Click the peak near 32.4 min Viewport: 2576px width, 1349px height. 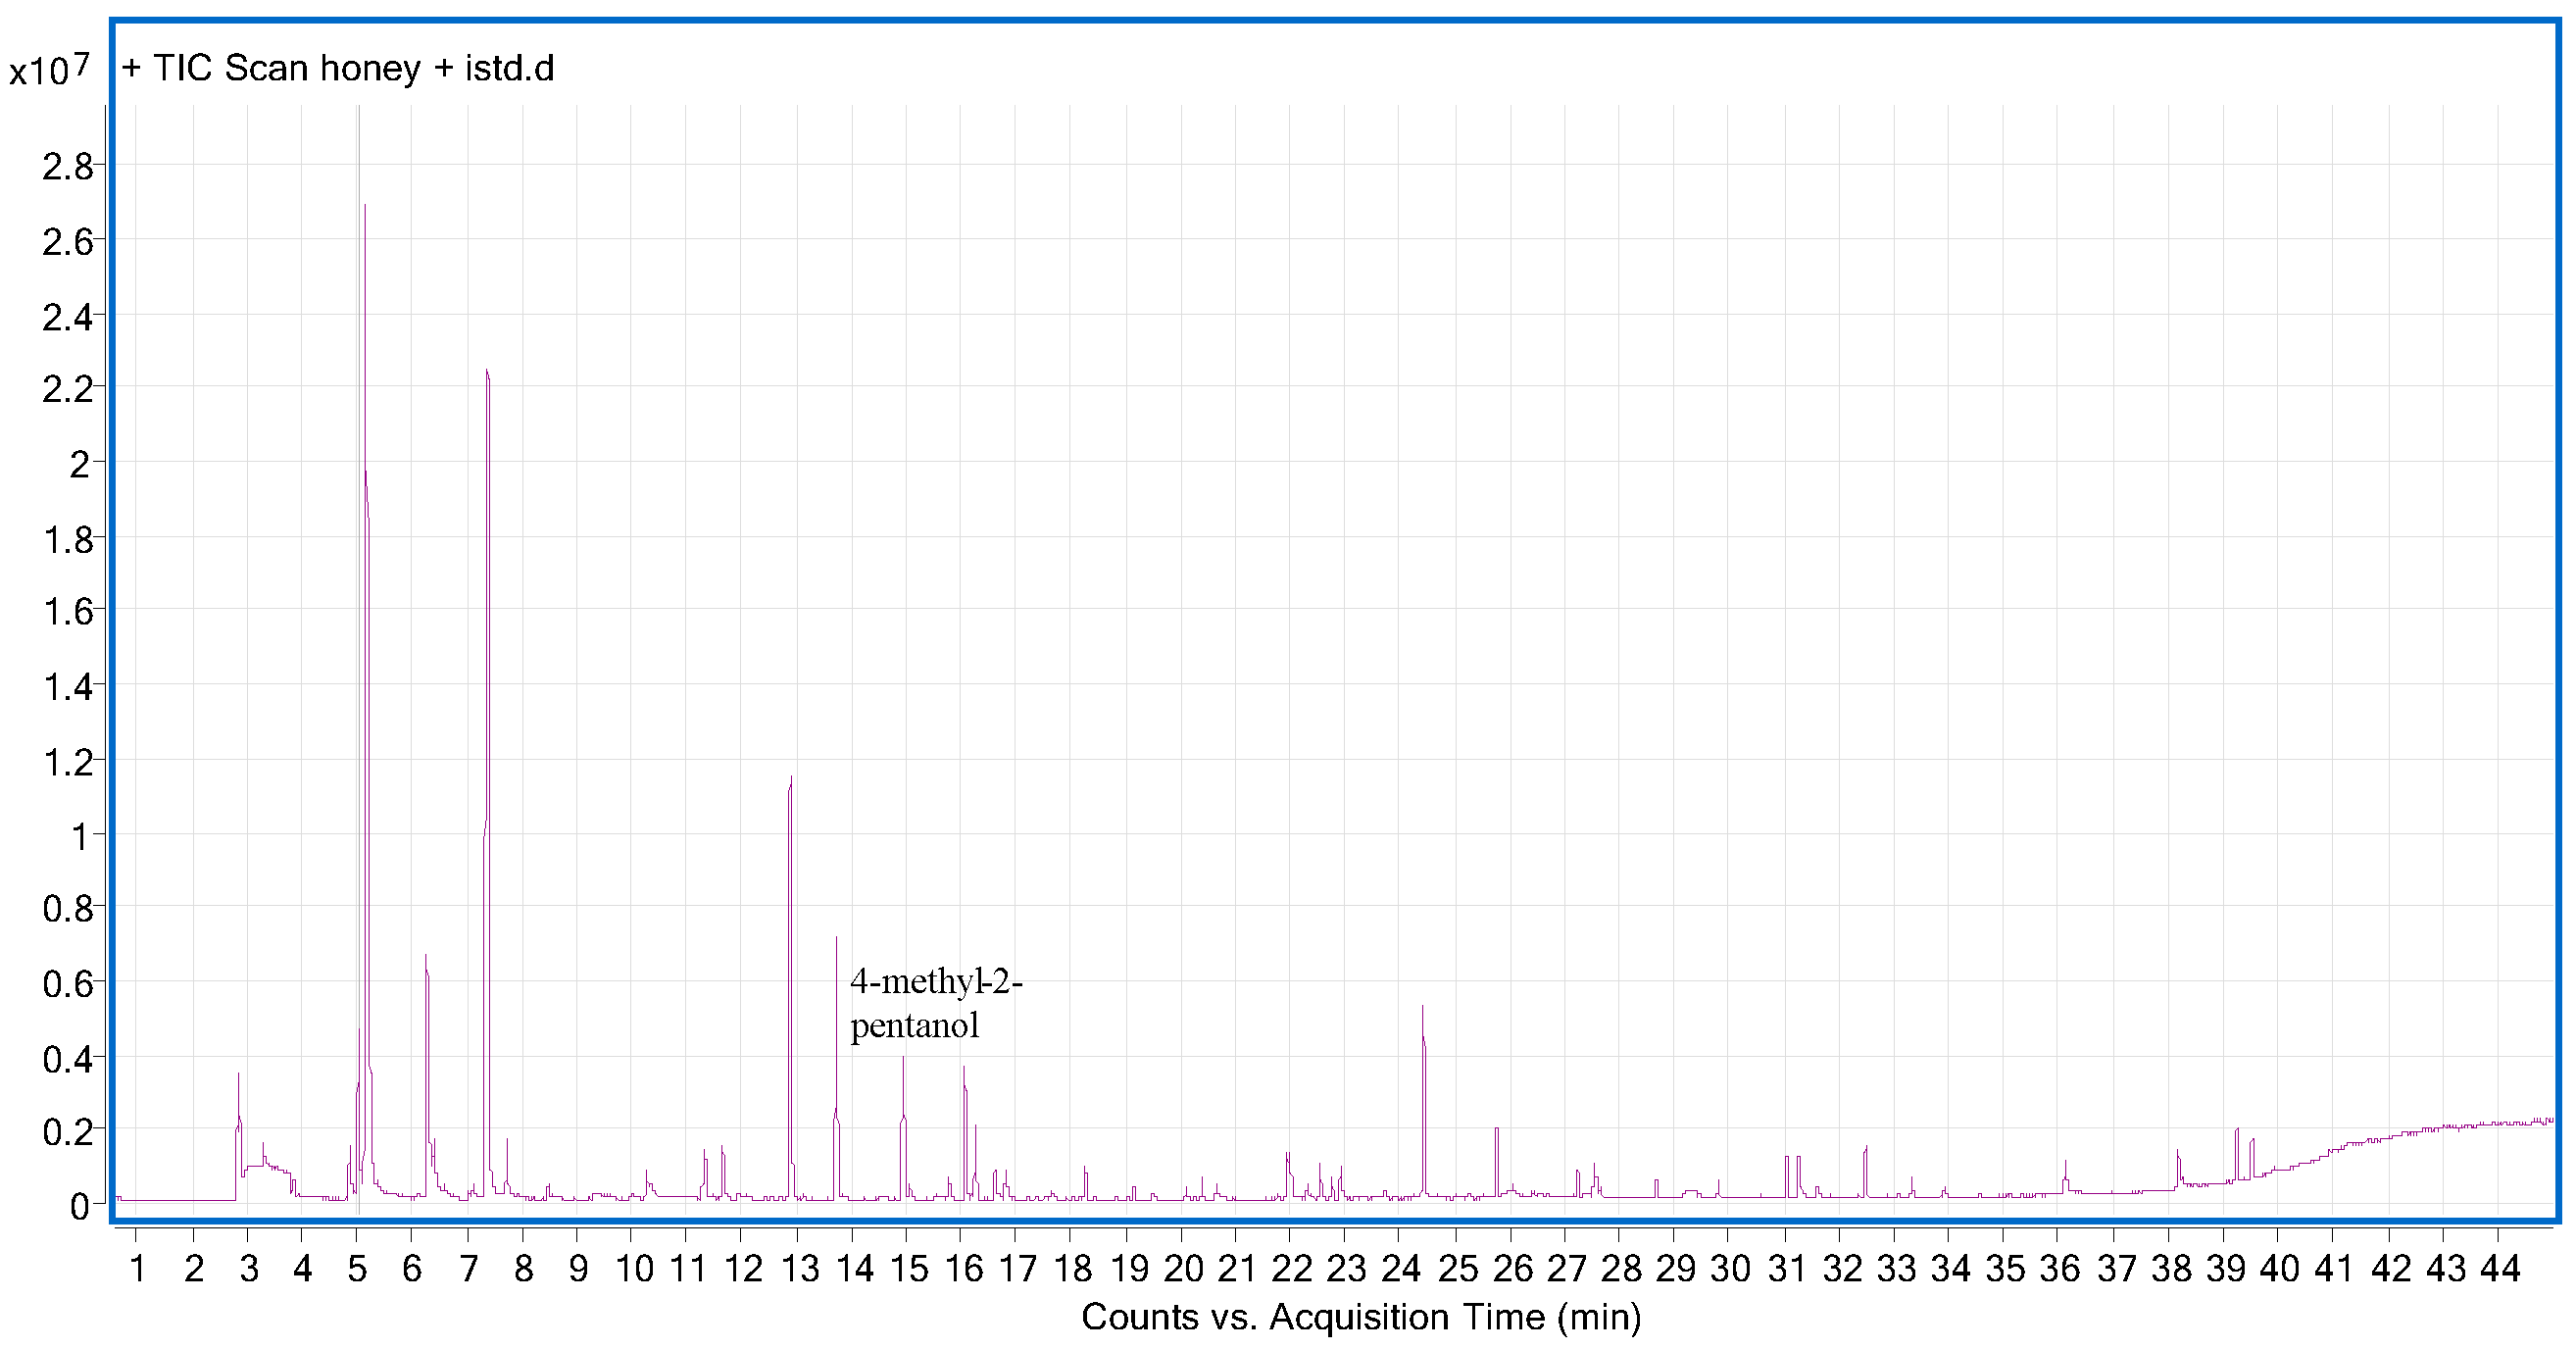tap(1866, 1148)
